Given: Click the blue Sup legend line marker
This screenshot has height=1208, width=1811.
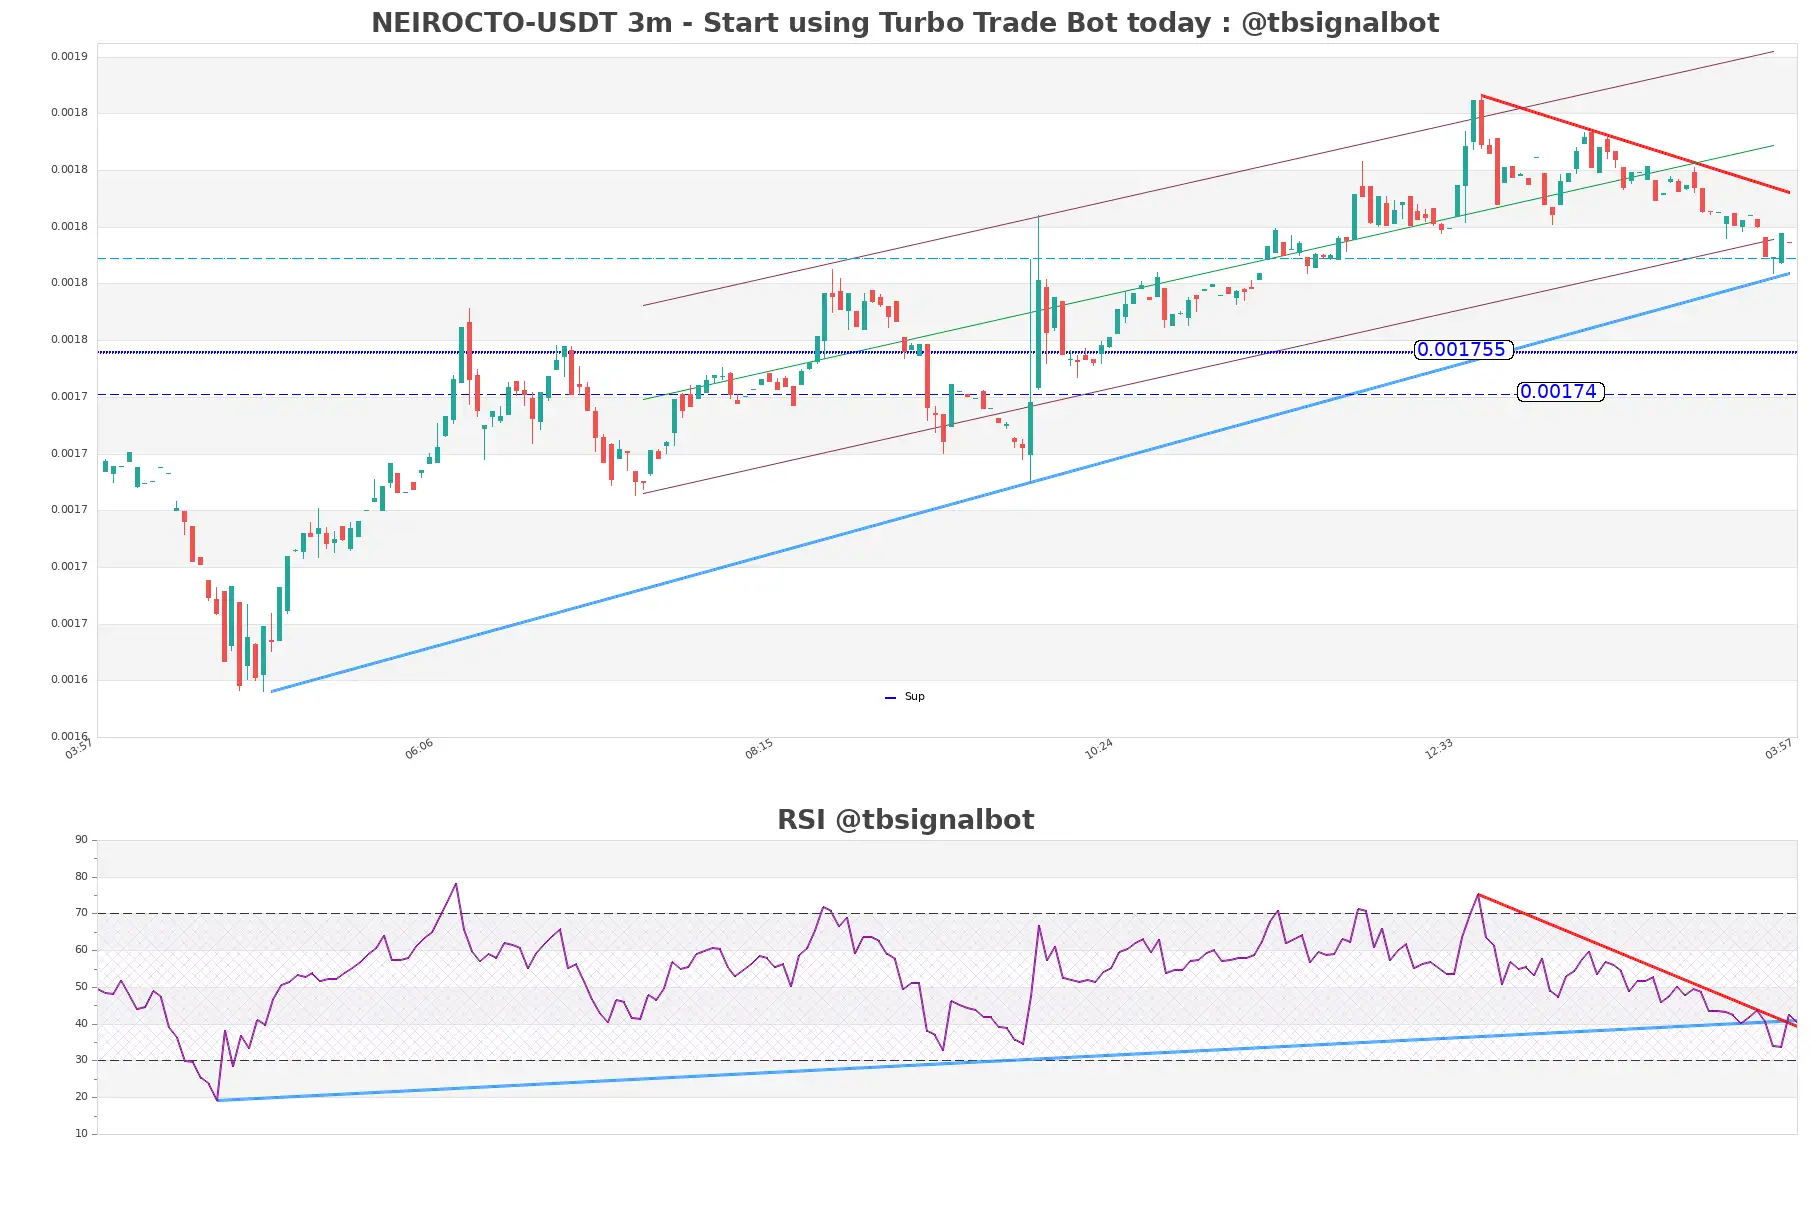Looking at the screenshot, I should click(x=890, y=698).
